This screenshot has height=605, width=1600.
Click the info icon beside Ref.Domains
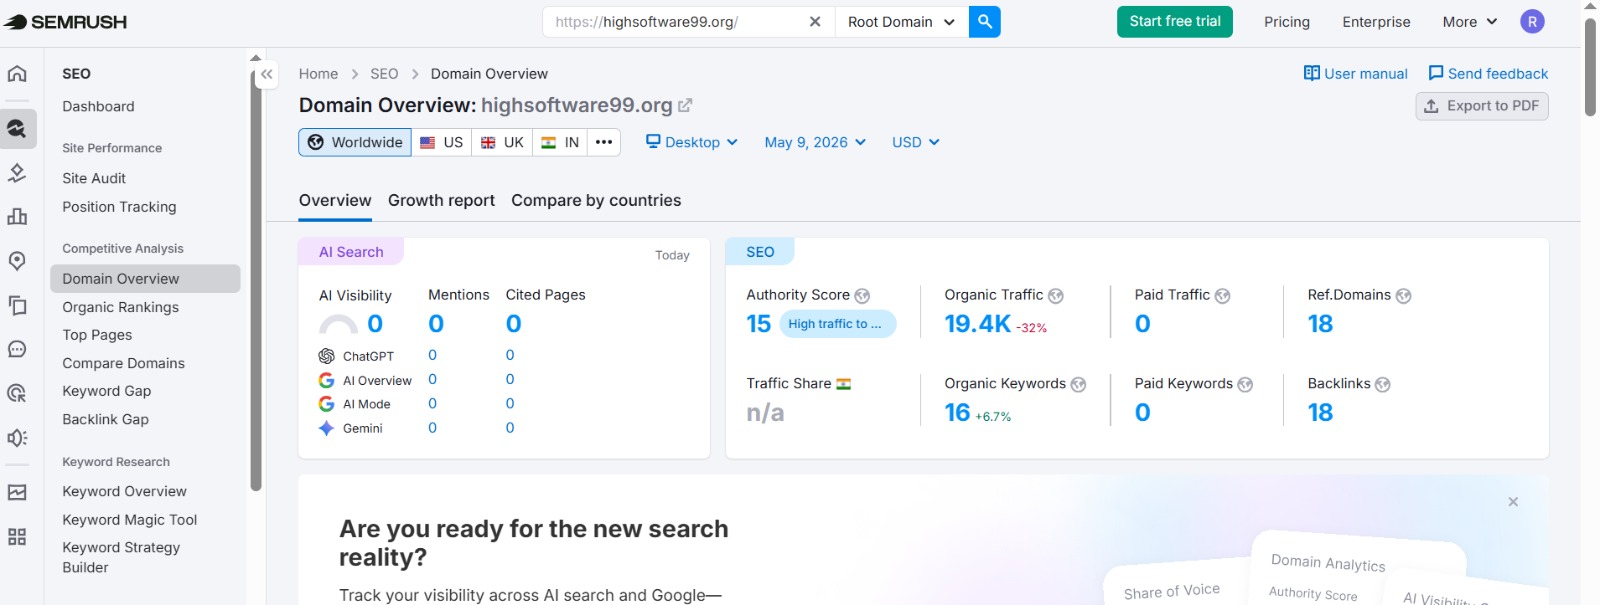point(1403,296)
